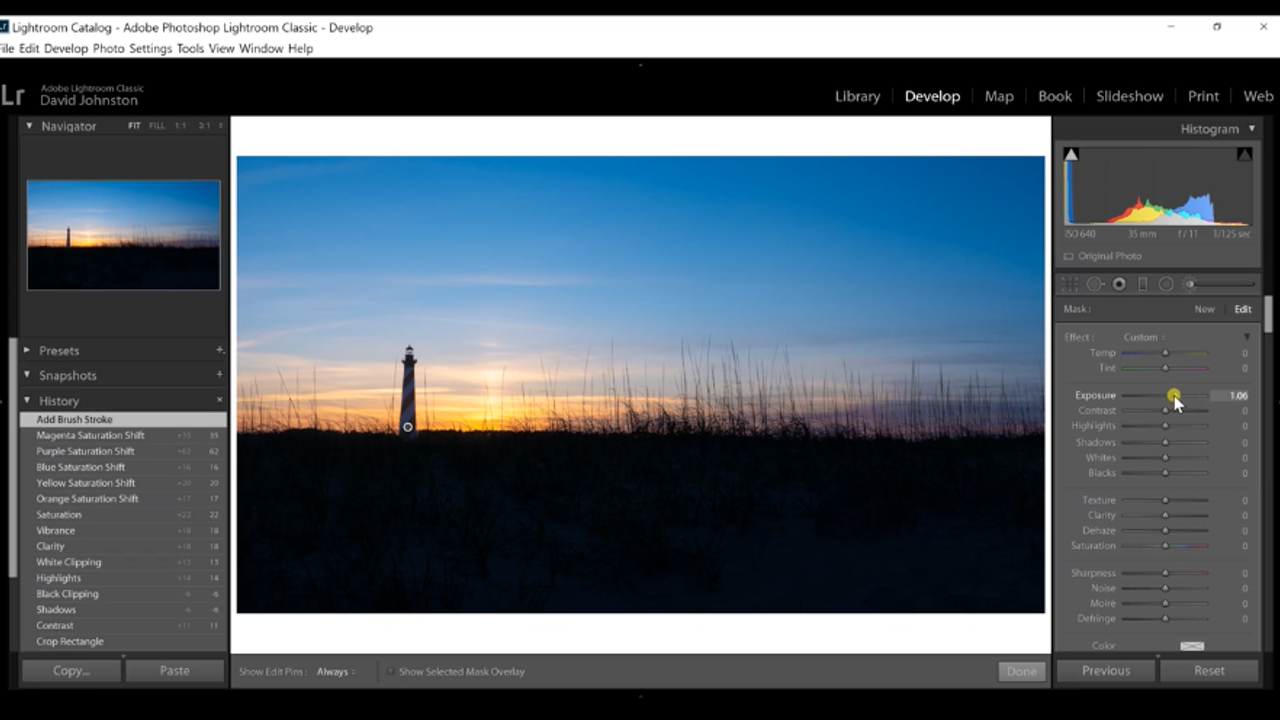Viewport: 1280px width, 720px height.
Task: Click the Clarity slider handle
Action: tap(1165, 515)
